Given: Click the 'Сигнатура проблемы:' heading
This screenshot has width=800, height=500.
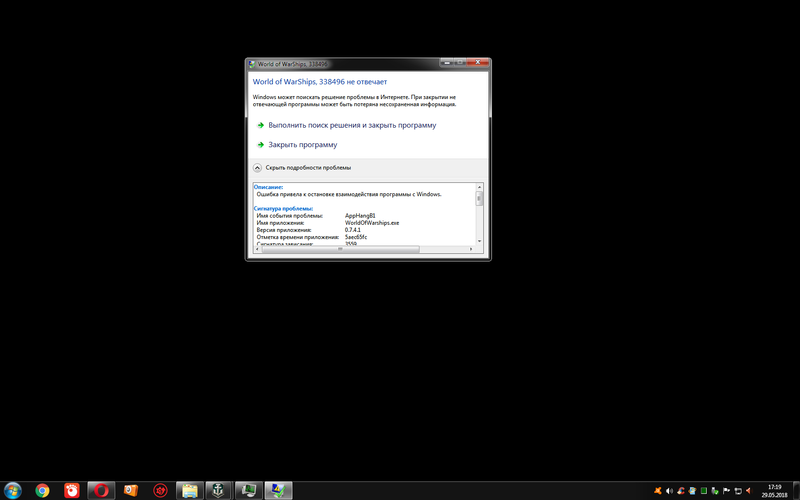Looking at the screenshot, I should click(283, 209).
